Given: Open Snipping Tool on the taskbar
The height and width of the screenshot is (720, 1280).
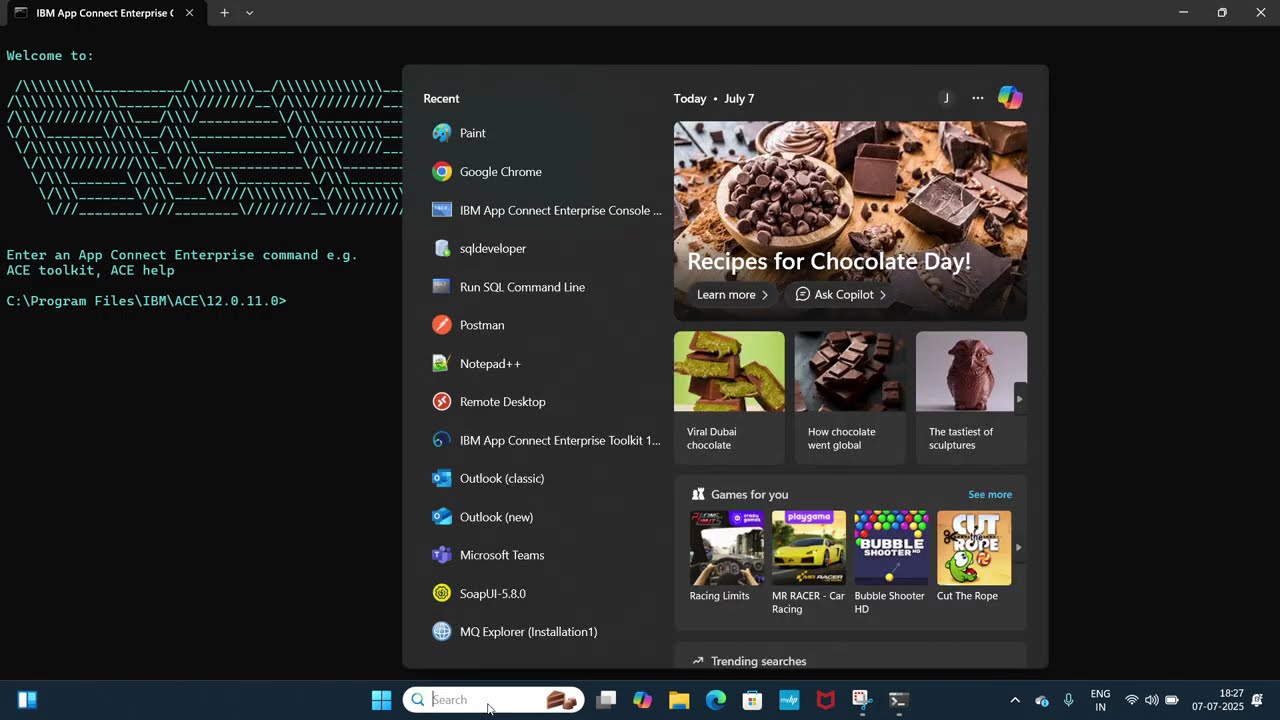Looking at the screenshot, I should [862, 700].
